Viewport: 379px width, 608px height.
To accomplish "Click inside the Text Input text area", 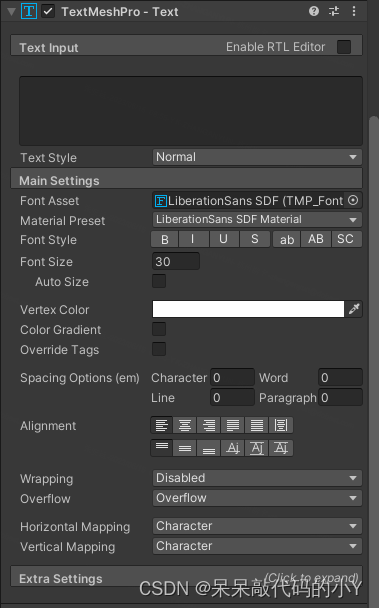I will 191,111.
